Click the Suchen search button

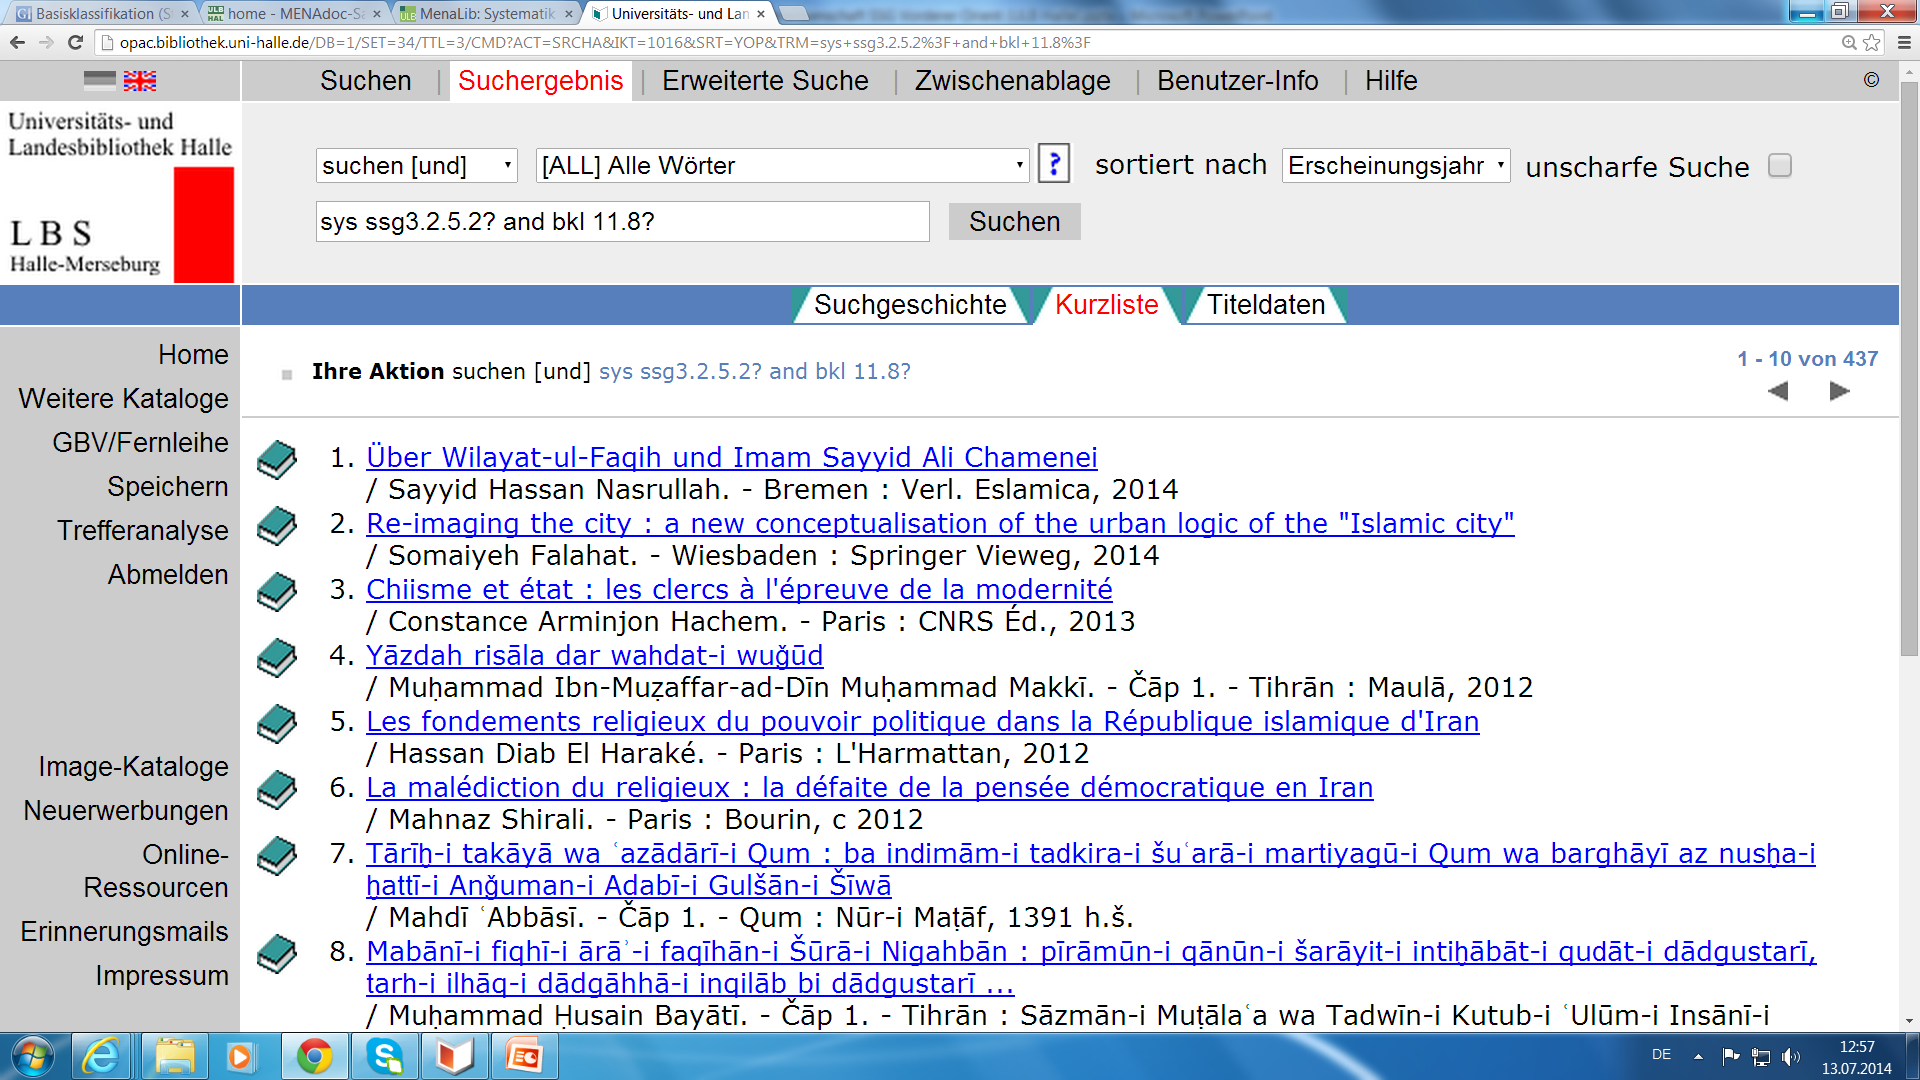click(1014, 222)
